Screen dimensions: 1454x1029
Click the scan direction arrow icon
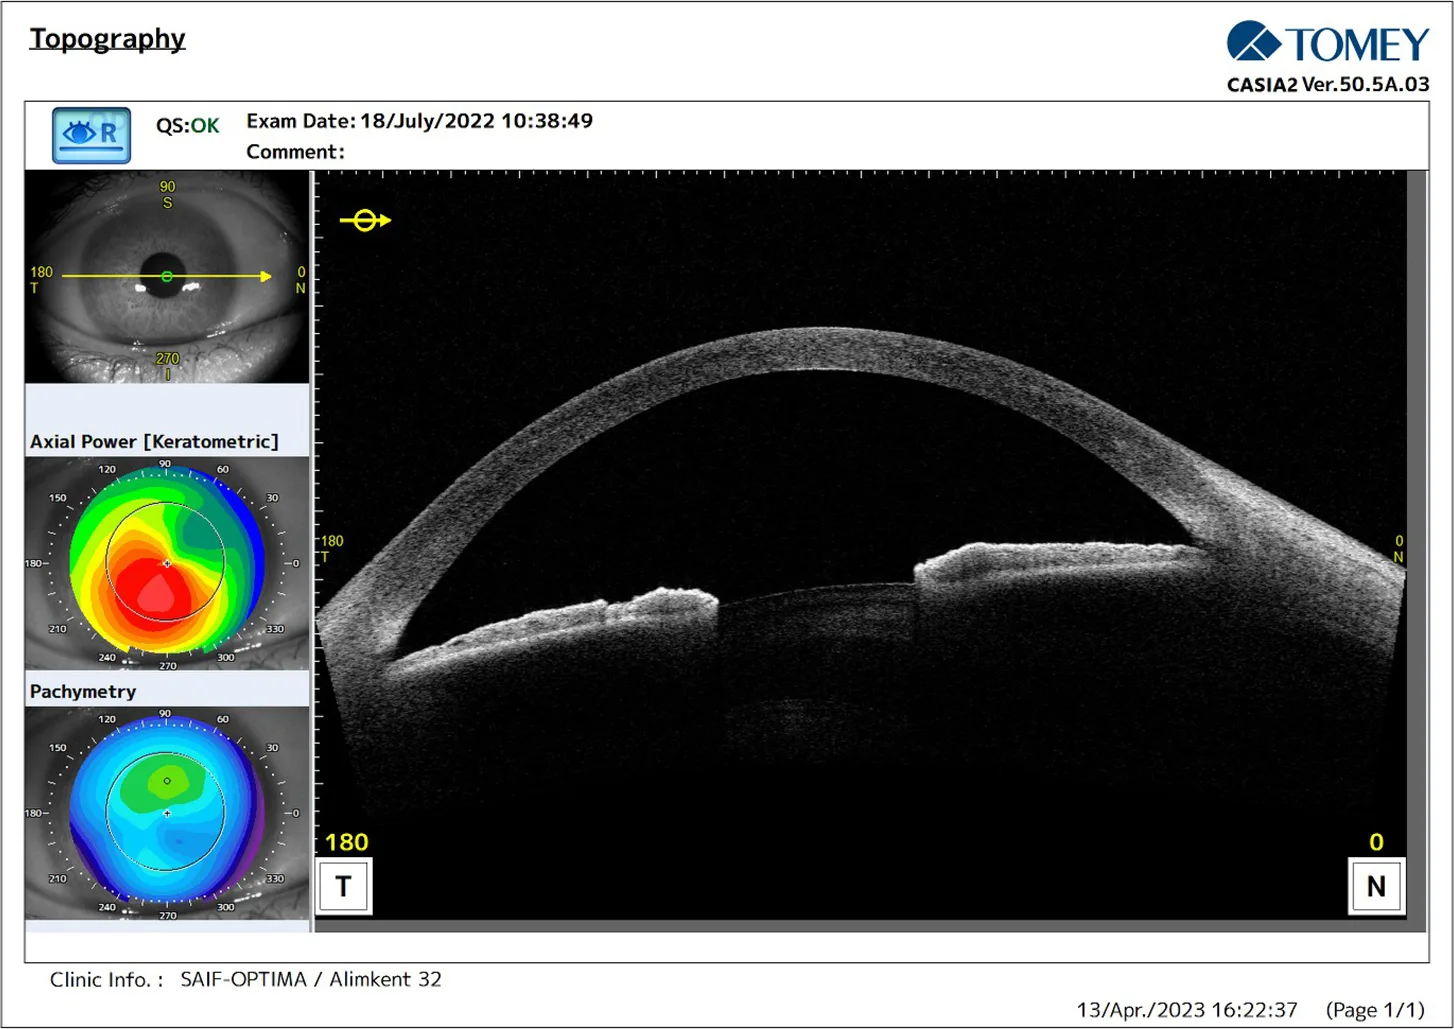[365, 220]
